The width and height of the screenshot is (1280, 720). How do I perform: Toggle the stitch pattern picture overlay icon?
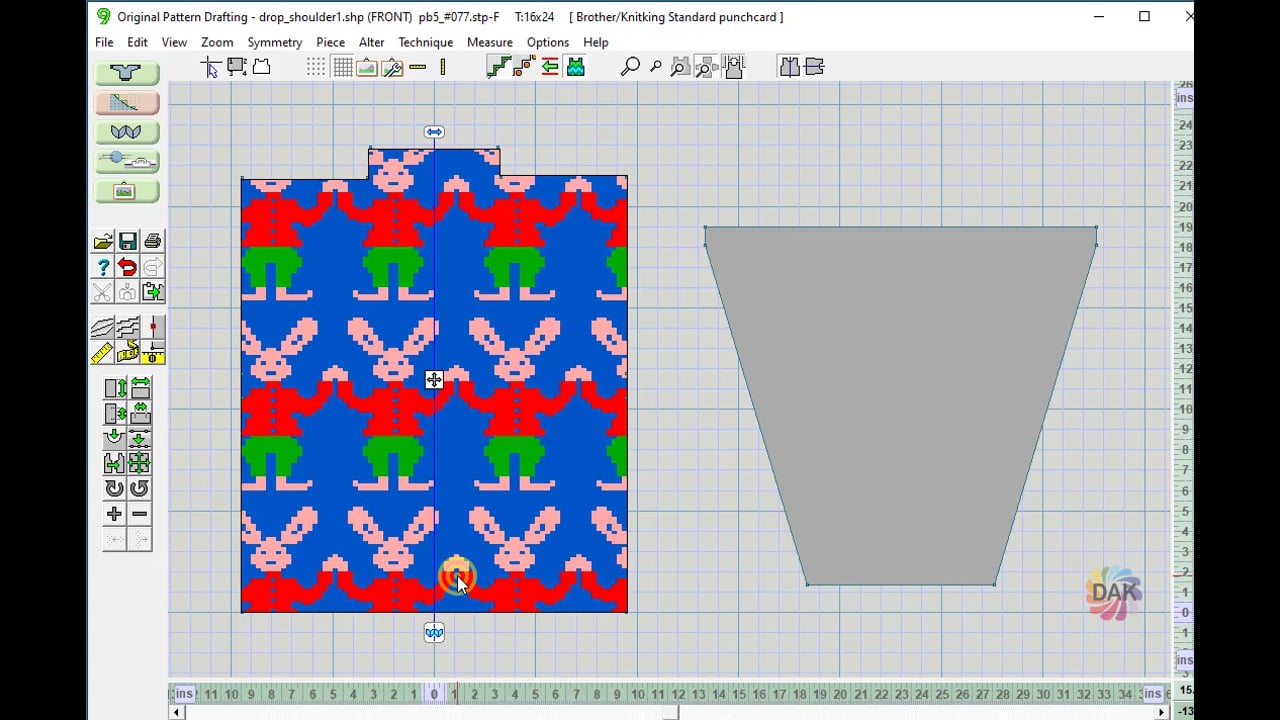(x=367, y=67)
